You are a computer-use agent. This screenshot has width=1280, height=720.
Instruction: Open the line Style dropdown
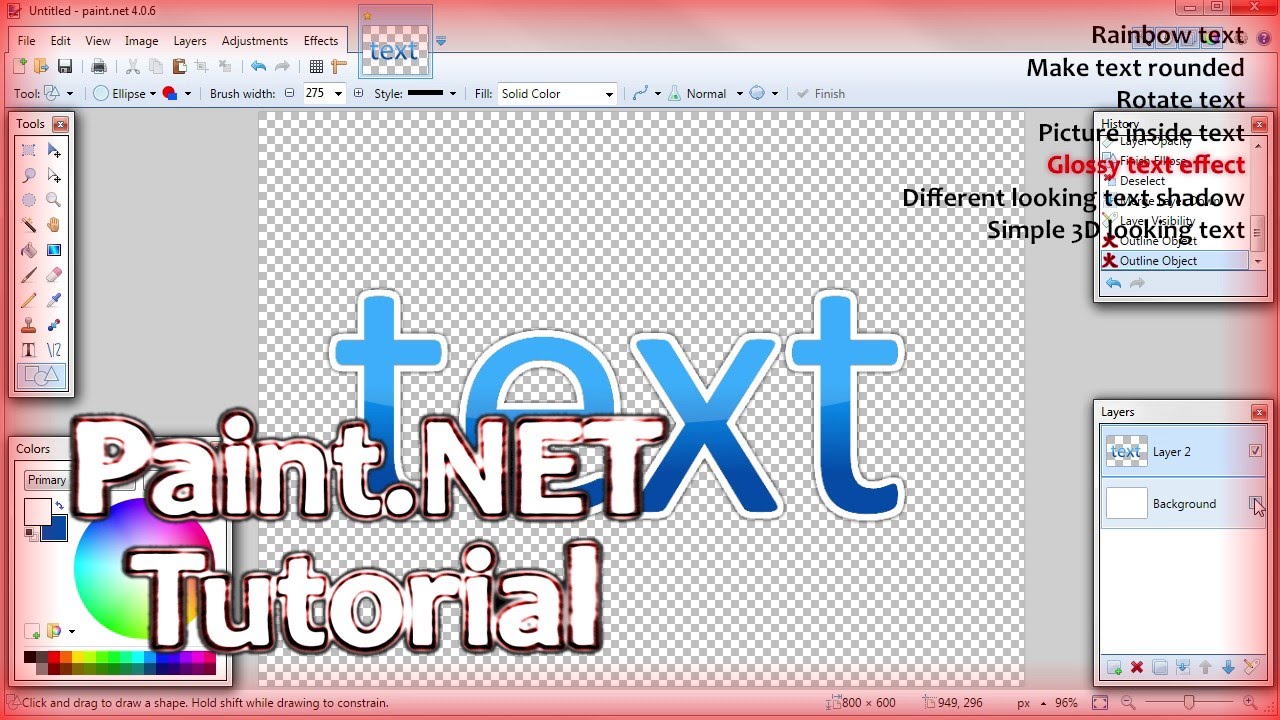pos(432,94)
